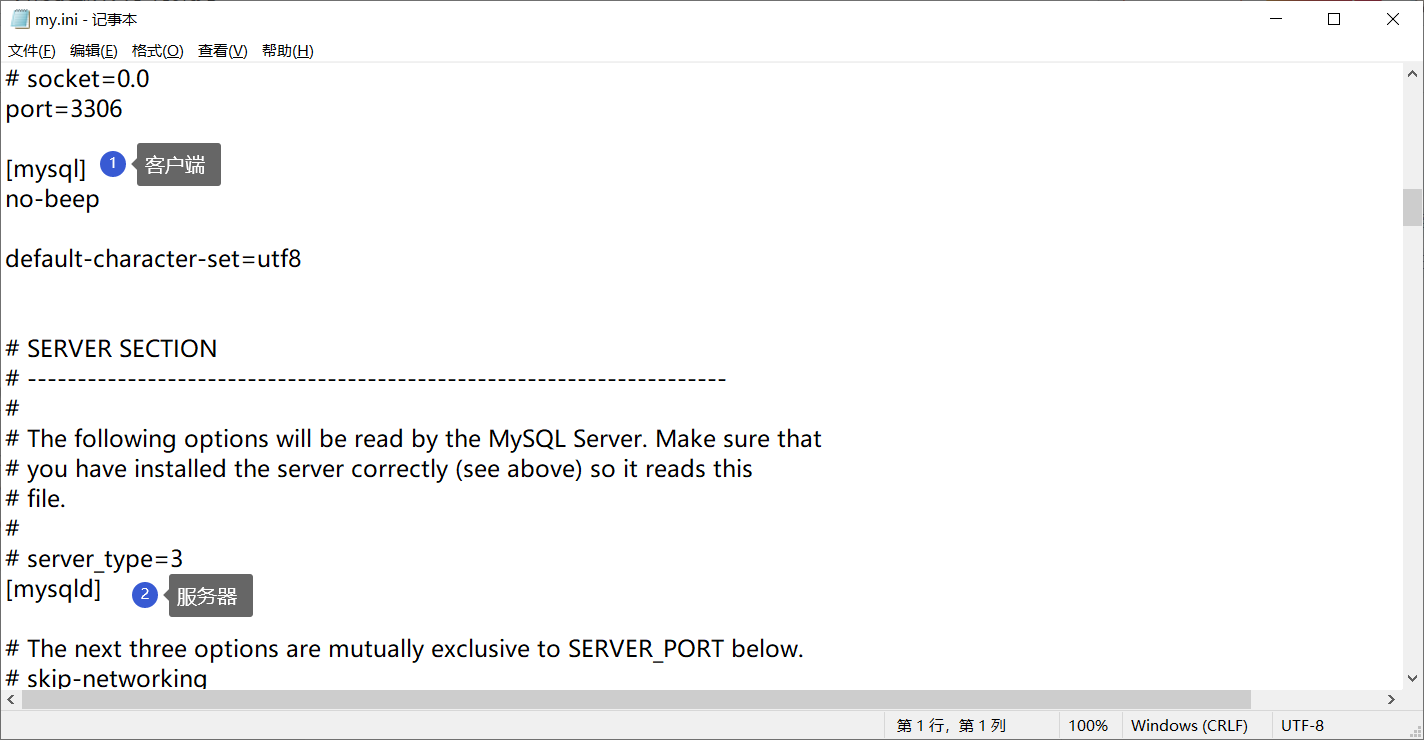Click the line starting '# The next three options'
This screenshot has height=740, width=1424.
click(404, 649)
